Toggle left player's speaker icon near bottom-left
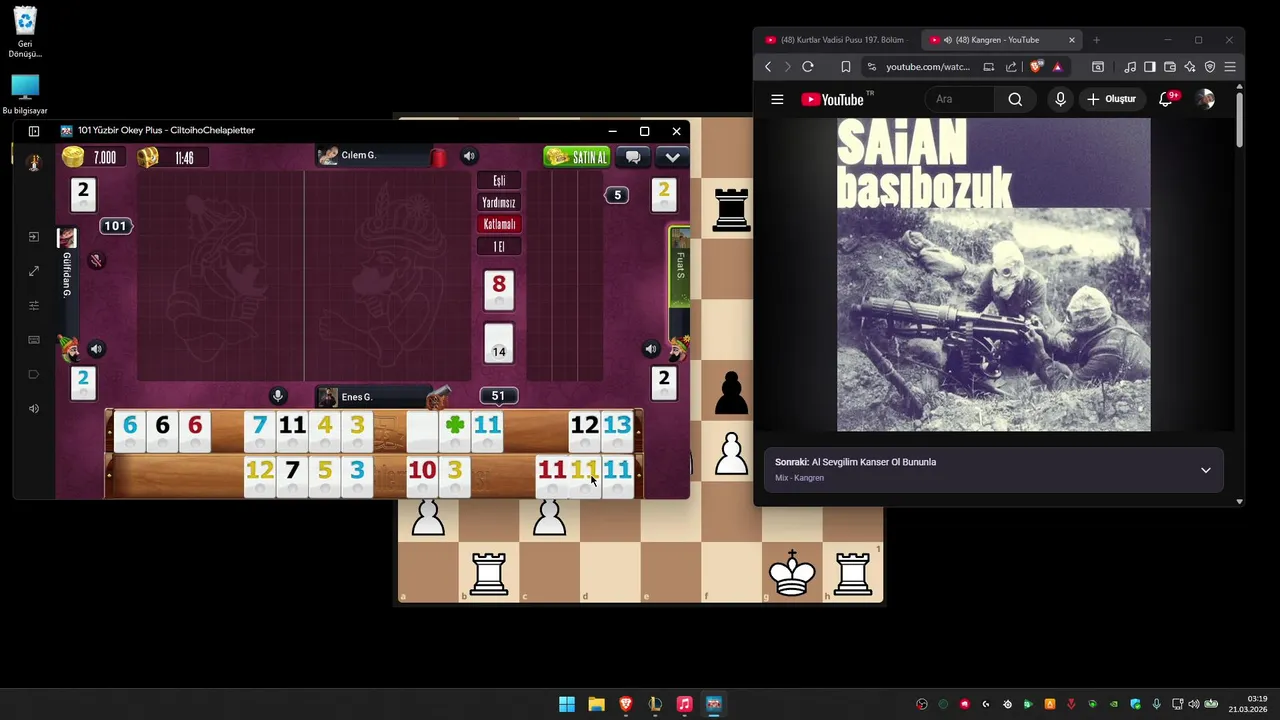 pos(96,349)
